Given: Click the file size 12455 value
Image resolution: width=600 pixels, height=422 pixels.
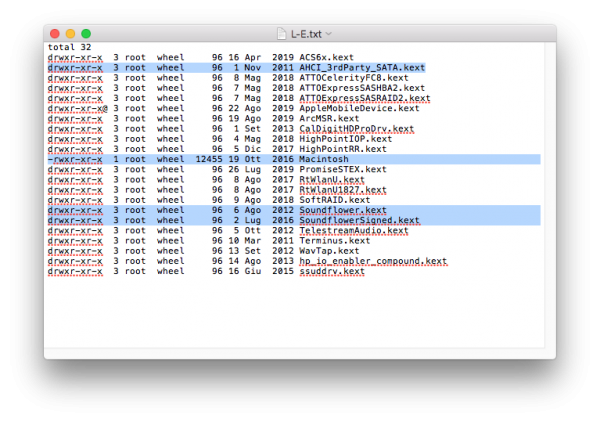Looking at the screenshot, I should (209, 159).
